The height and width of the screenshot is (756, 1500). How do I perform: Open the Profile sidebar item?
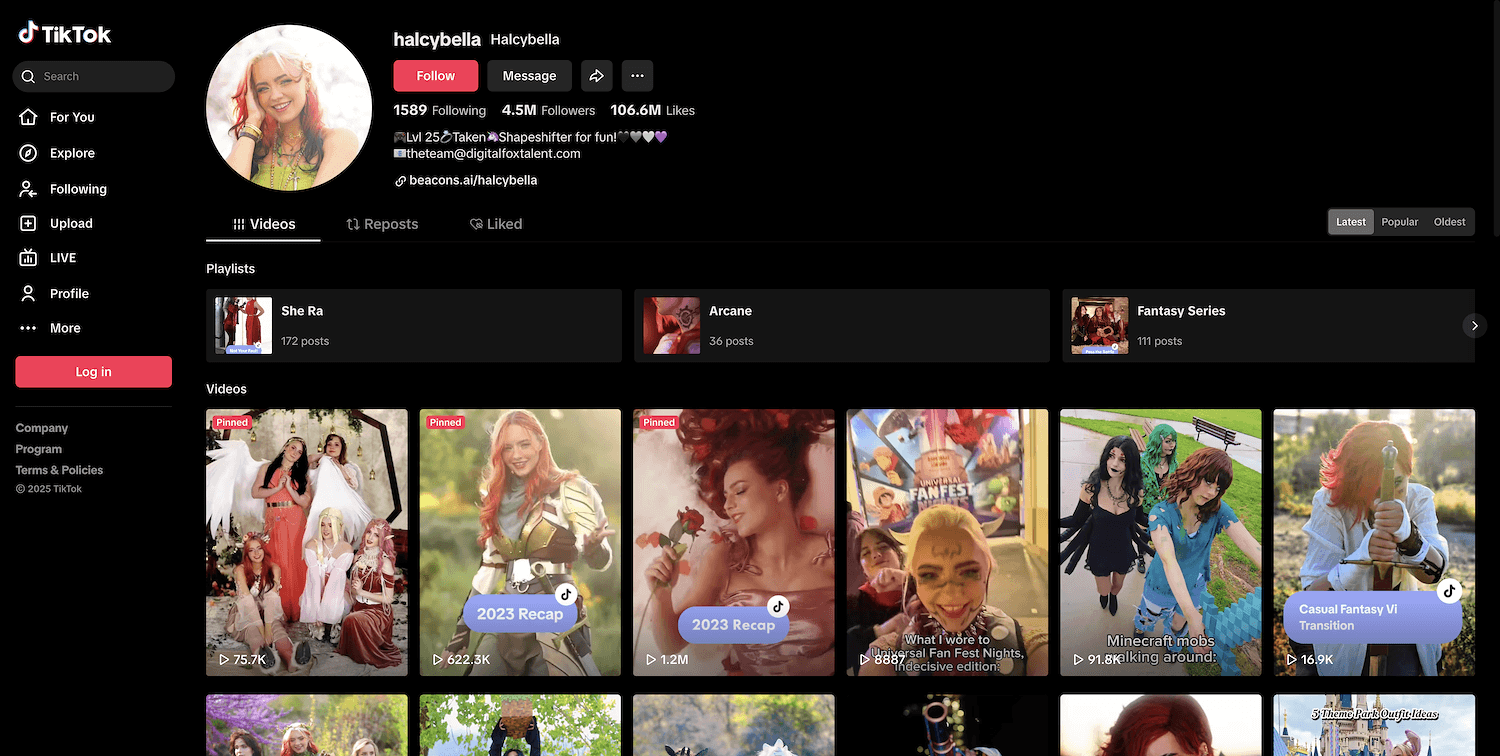pos(69,293)
